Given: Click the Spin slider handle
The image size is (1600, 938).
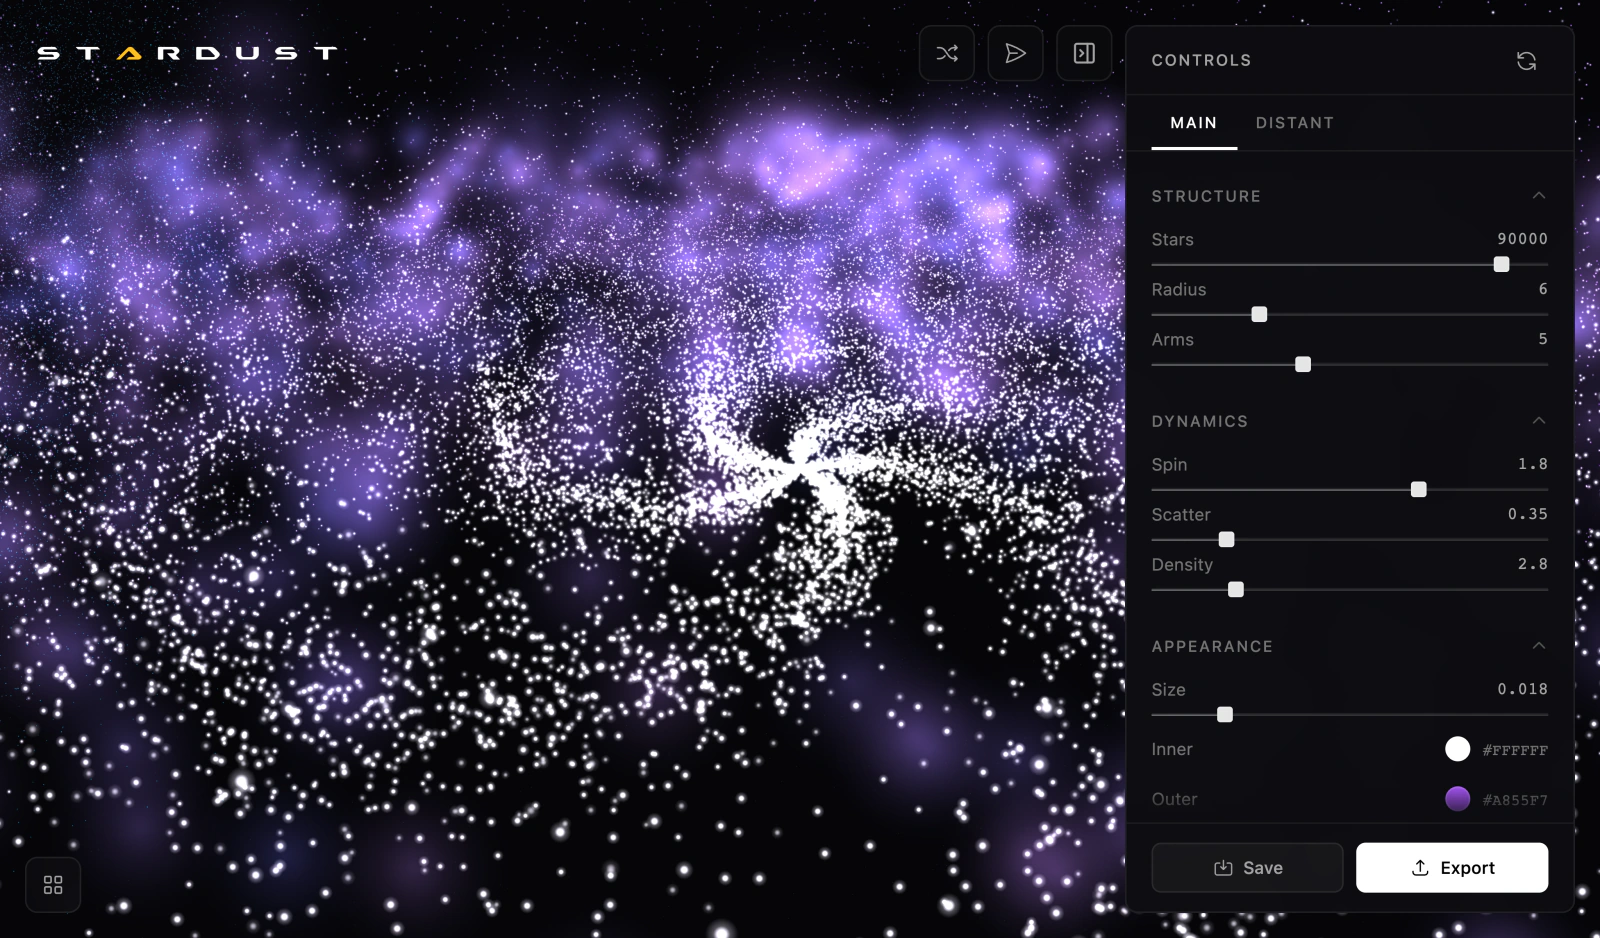Looking at the screenshot, I should tap(1418, 489).
